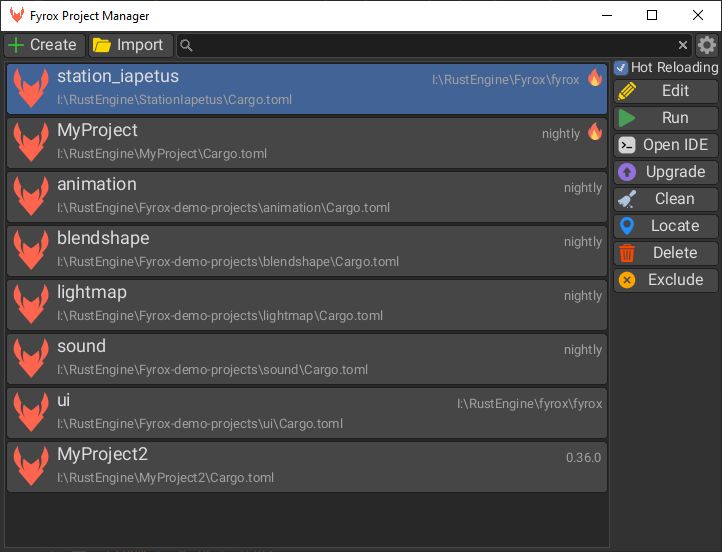Click the Create button label

pos(53,45)
